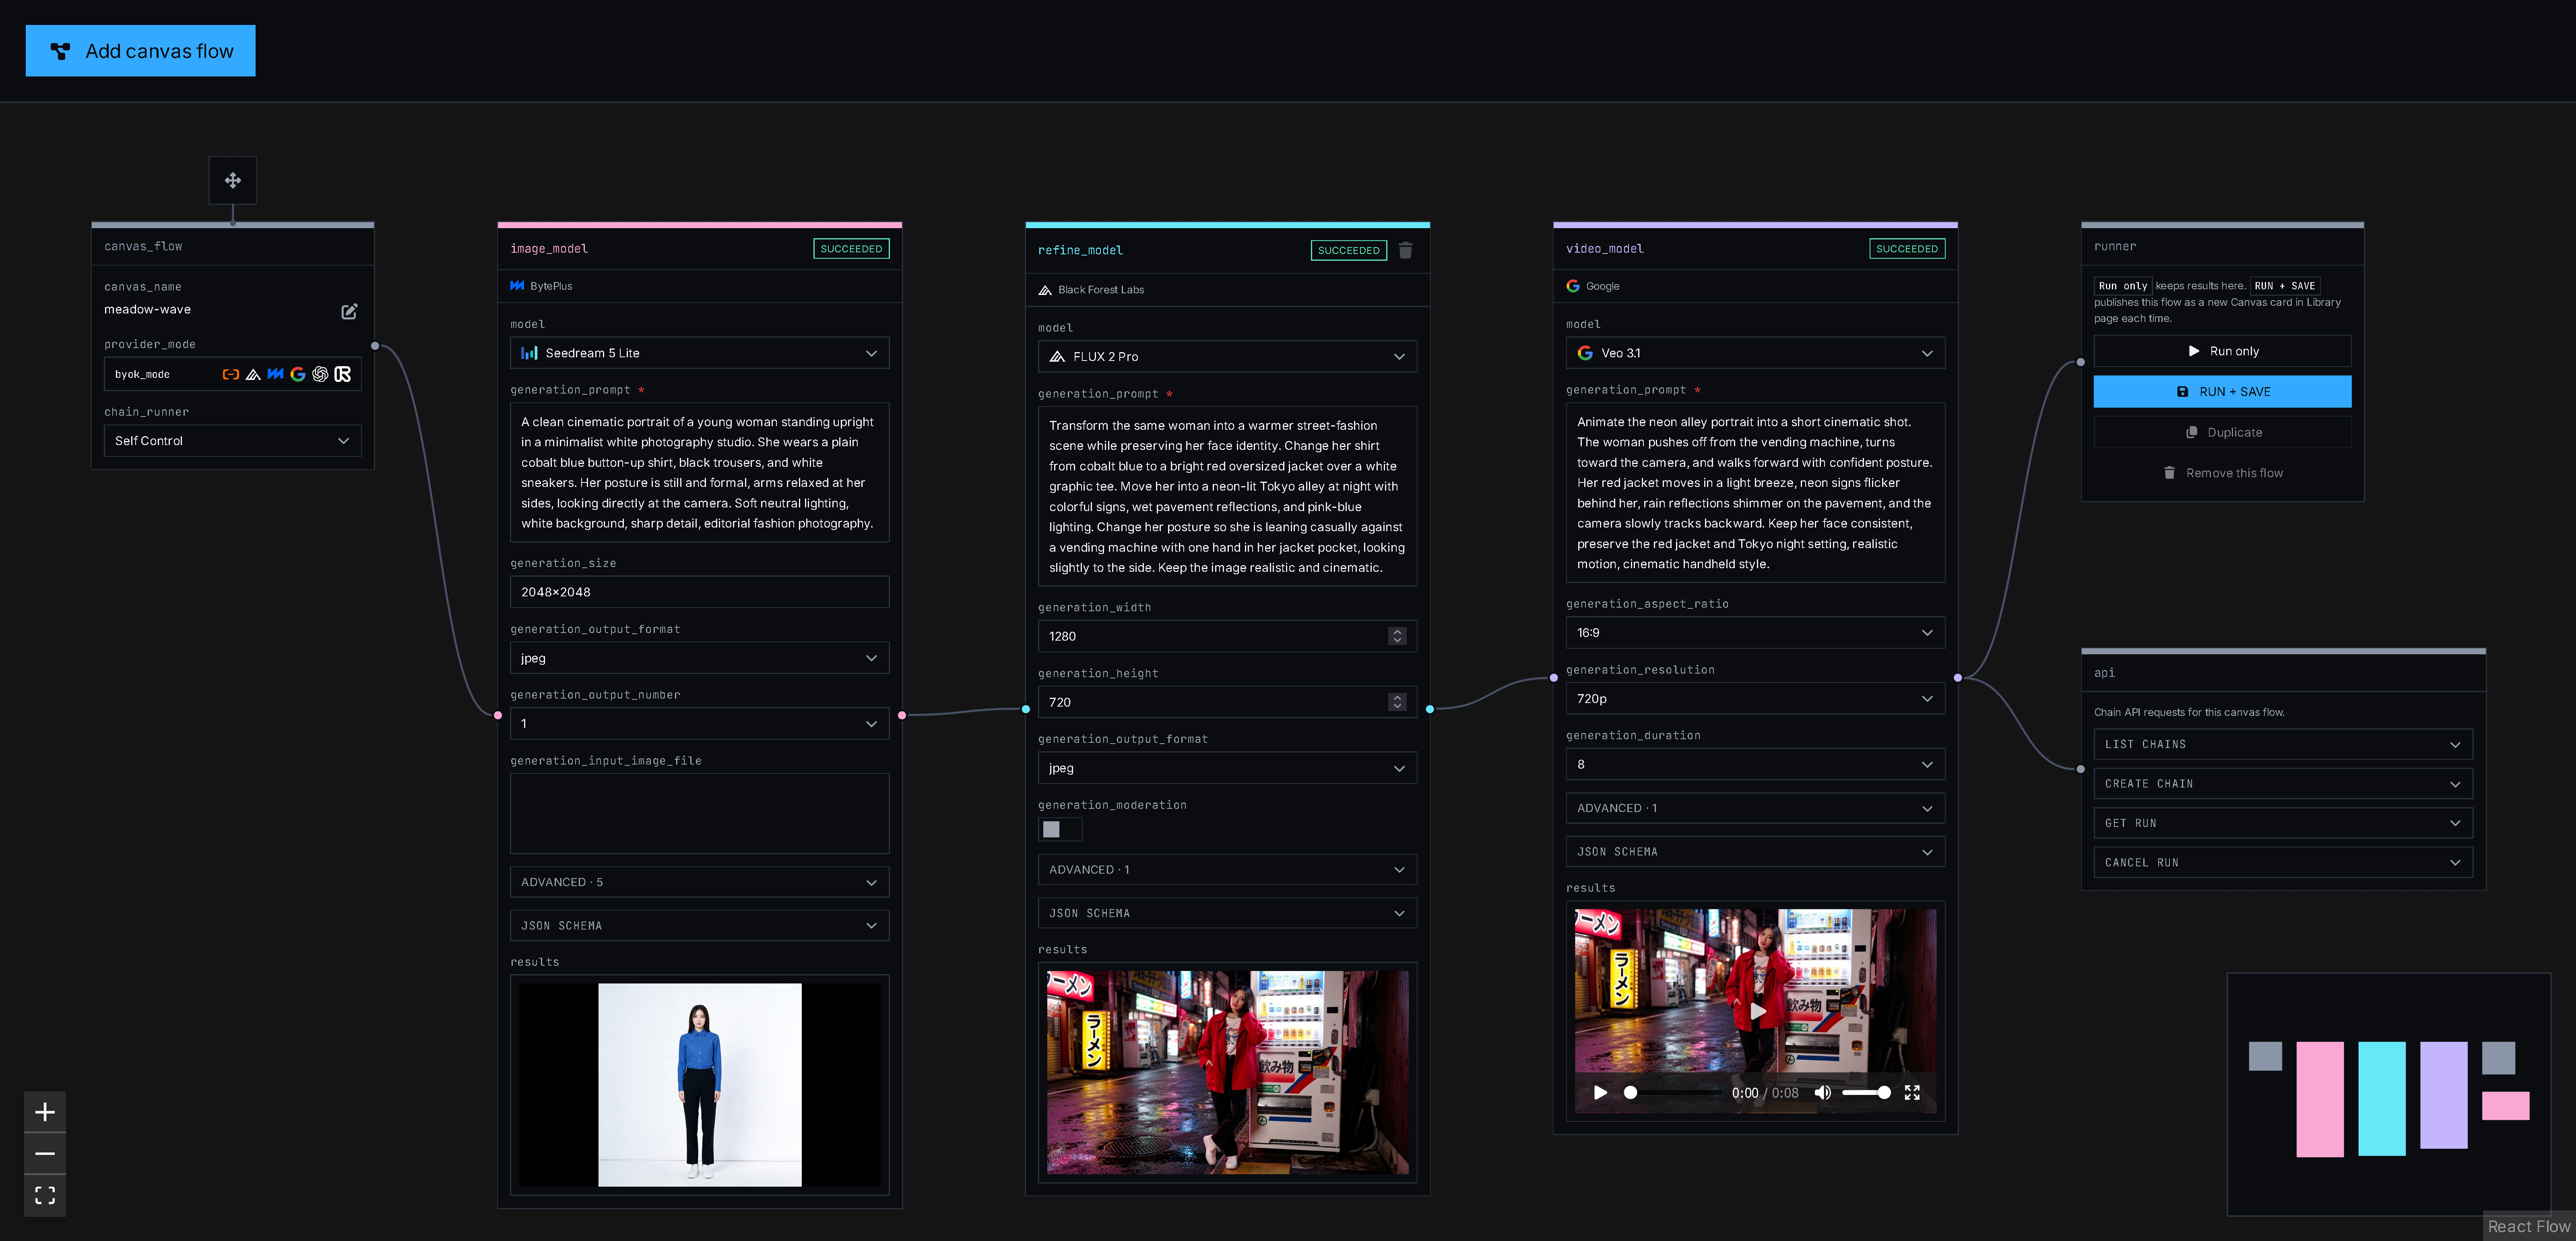The height and width of the screenshot is (1241, 2576).
Task: Select the OpenAI icon in provider_mode
Action: [320, 374]
